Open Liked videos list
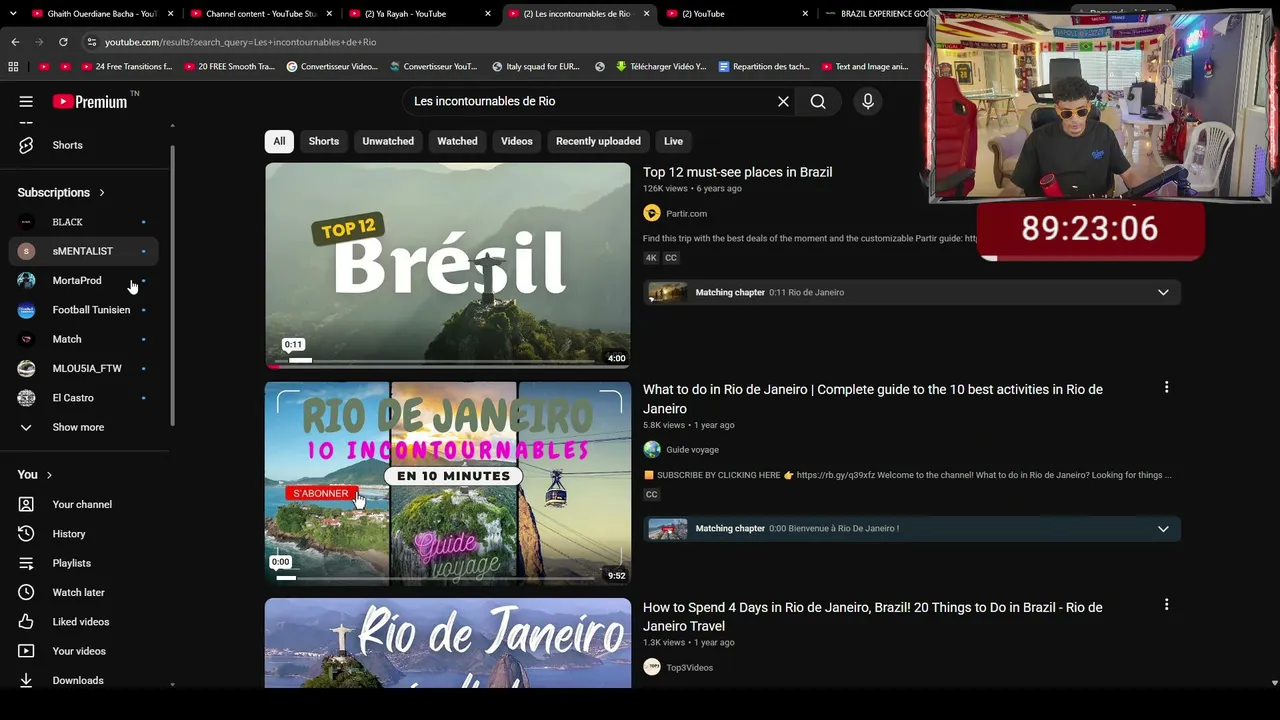Viewport: 1280px width, 720px height. [84, 622]
